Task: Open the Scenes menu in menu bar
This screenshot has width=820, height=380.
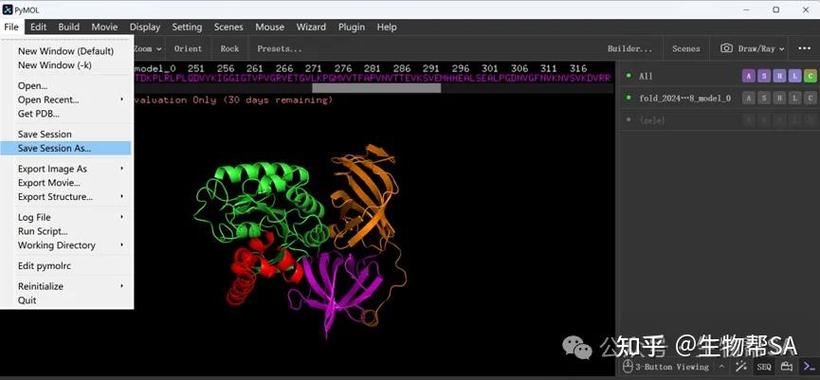Action: (229, 27)
